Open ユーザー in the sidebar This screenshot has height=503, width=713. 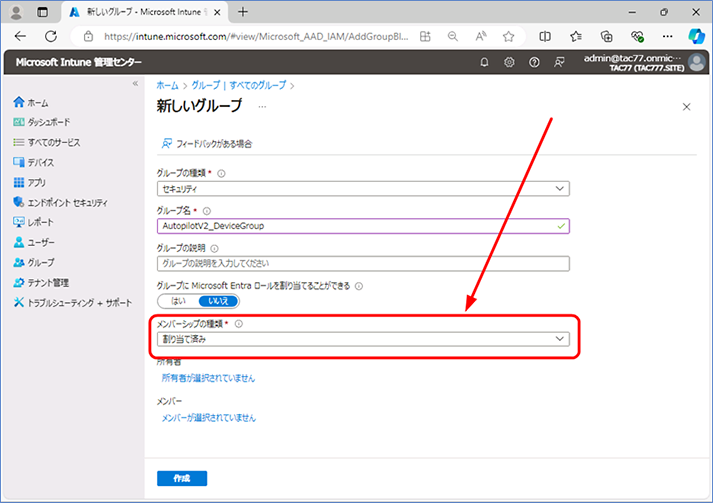(34, 242)
